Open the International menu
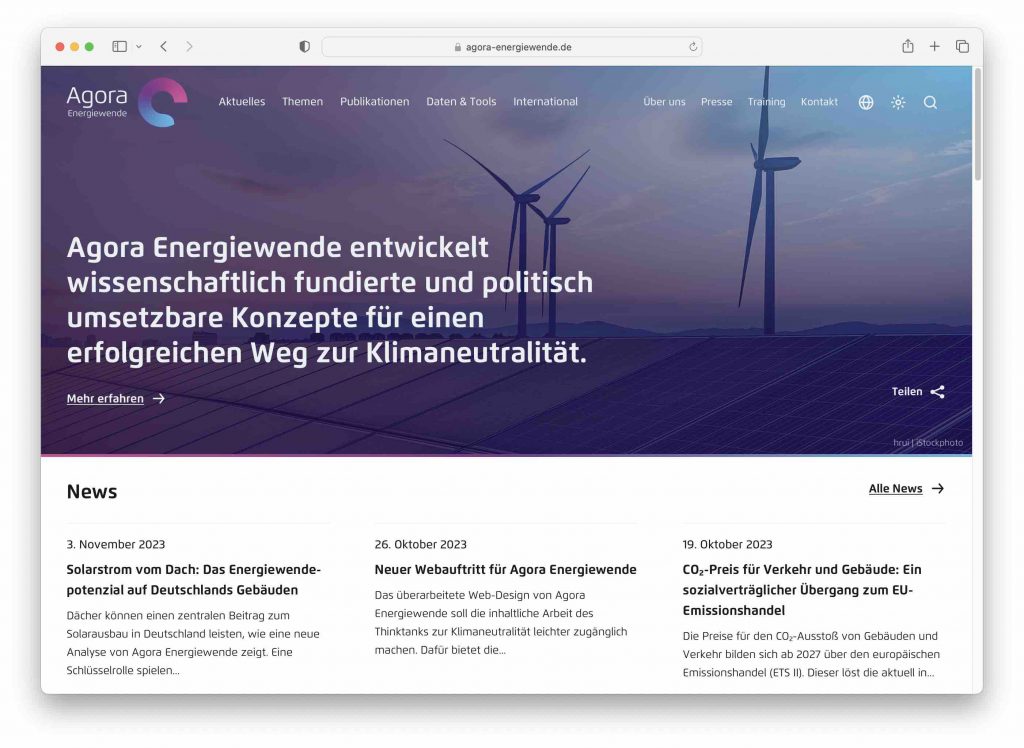This screenshot has width=1024, height=748. pyautogui.click(x=545, y=102)
